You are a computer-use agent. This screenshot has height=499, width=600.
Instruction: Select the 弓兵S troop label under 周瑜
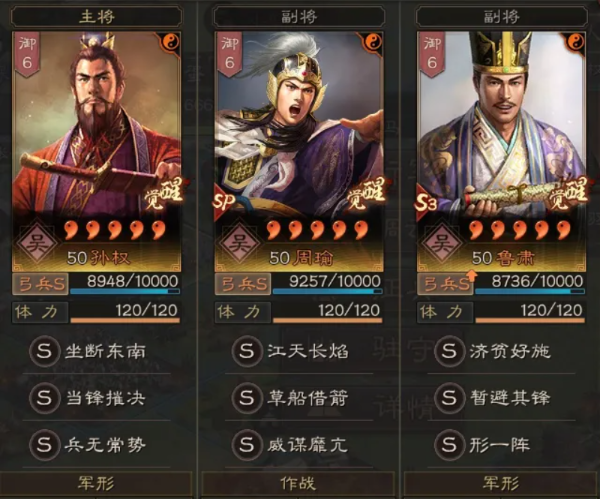pos(243,284)
